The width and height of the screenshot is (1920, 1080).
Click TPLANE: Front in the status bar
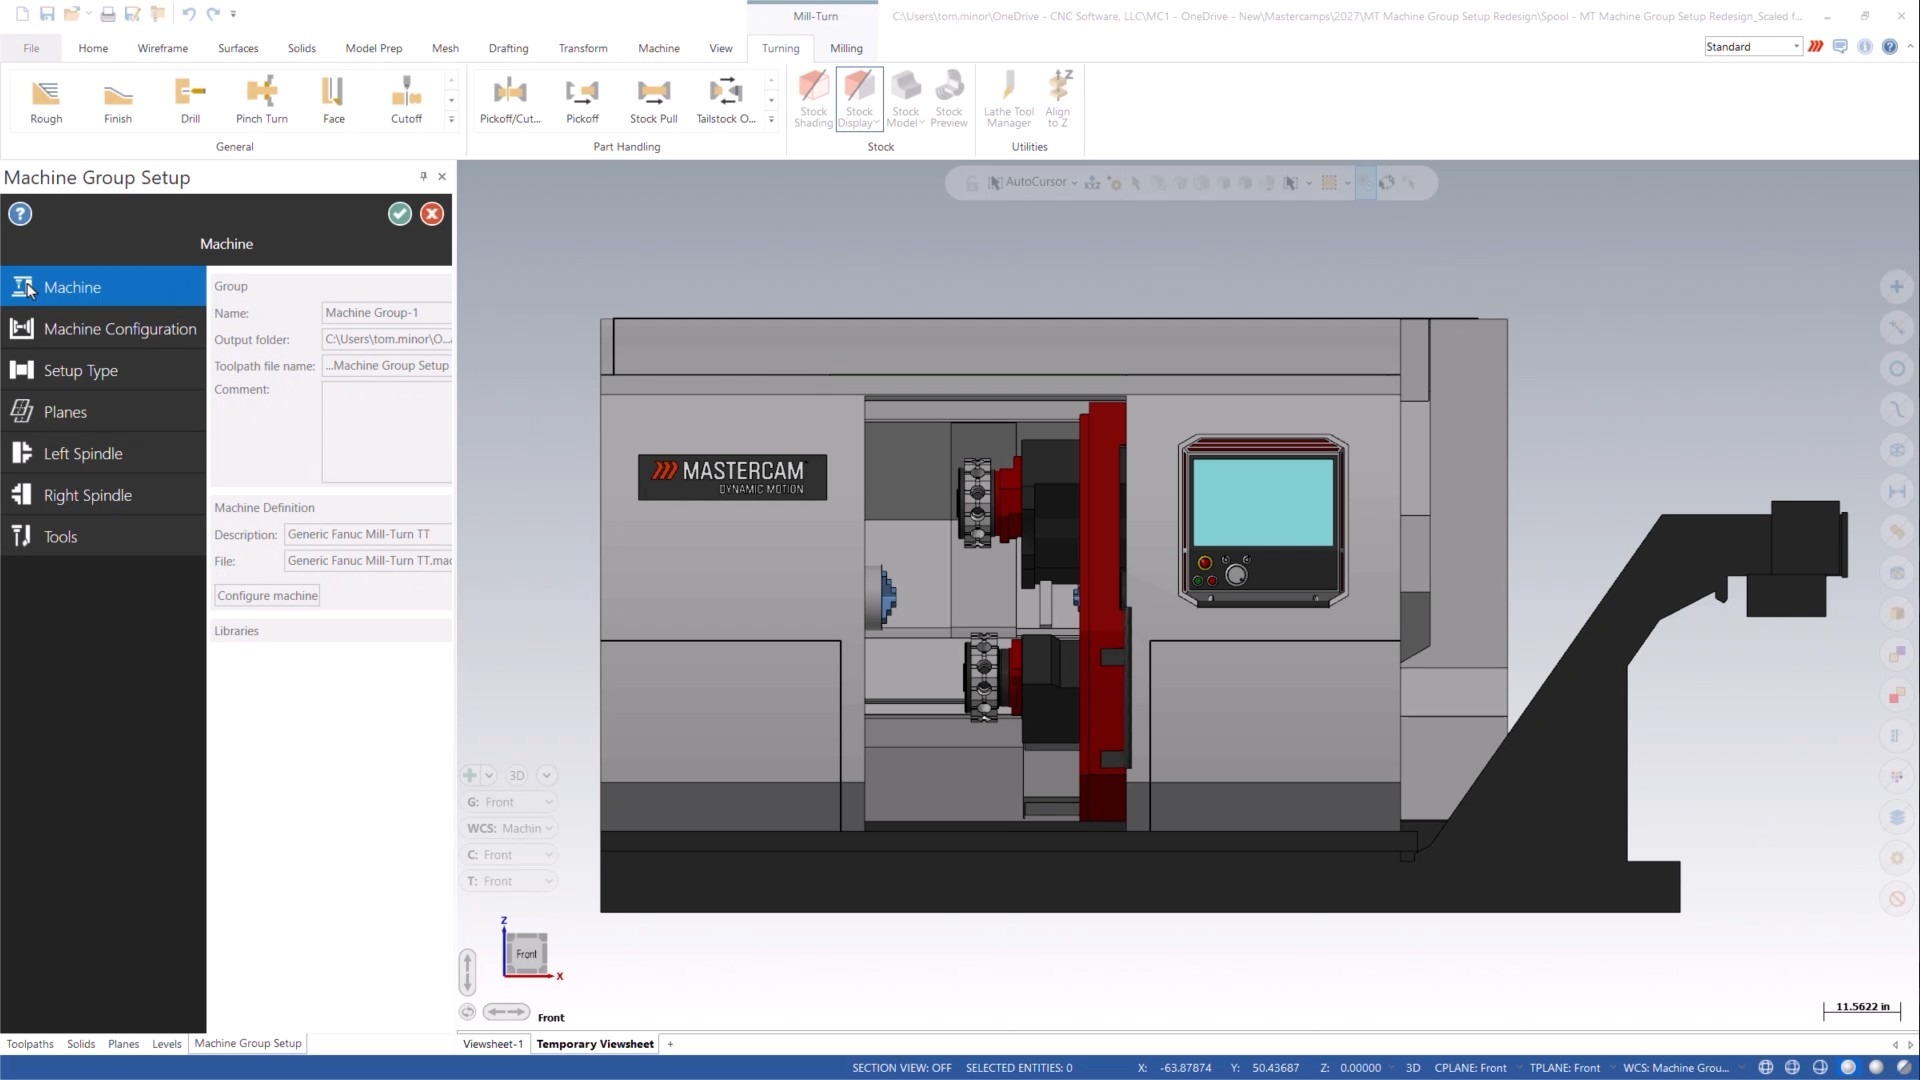point(1565,1068)
